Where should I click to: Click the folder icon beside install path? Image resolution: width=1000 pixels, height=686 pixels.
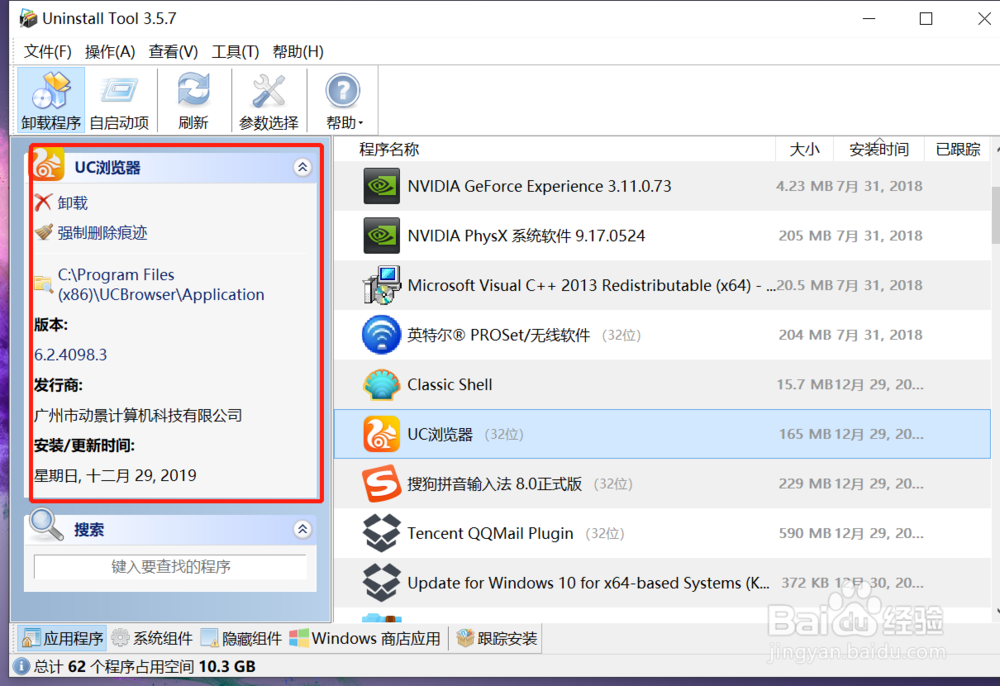point(43,284)
